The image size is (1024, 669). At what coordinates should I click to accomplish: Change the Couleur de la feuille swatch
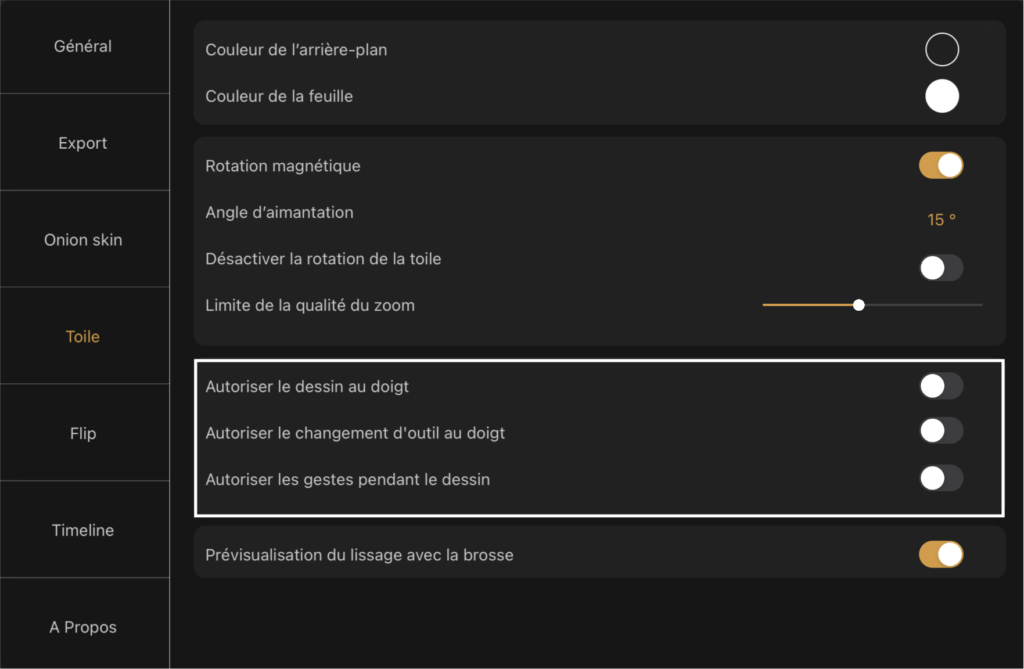942,96
